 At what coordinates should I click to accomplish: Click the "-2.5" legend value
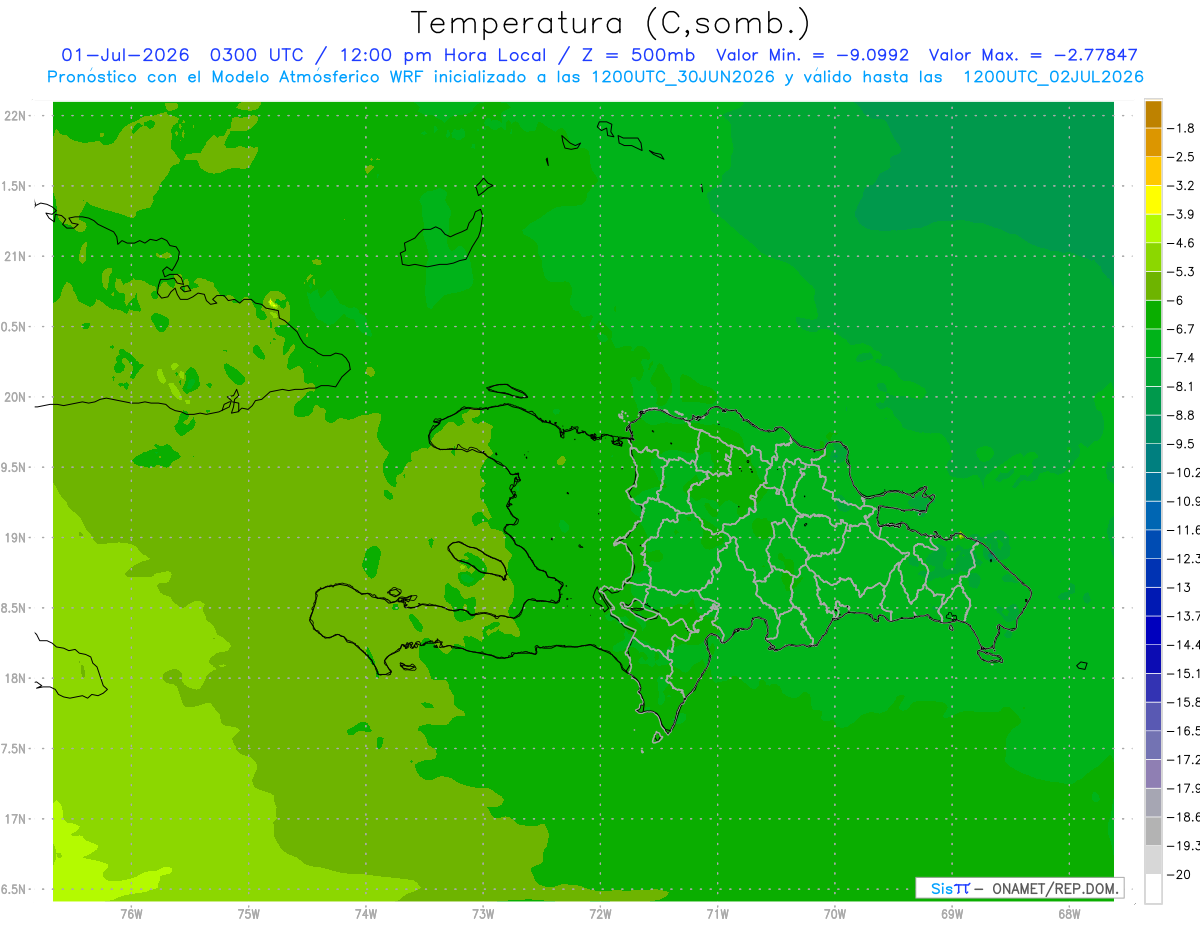1183,157
